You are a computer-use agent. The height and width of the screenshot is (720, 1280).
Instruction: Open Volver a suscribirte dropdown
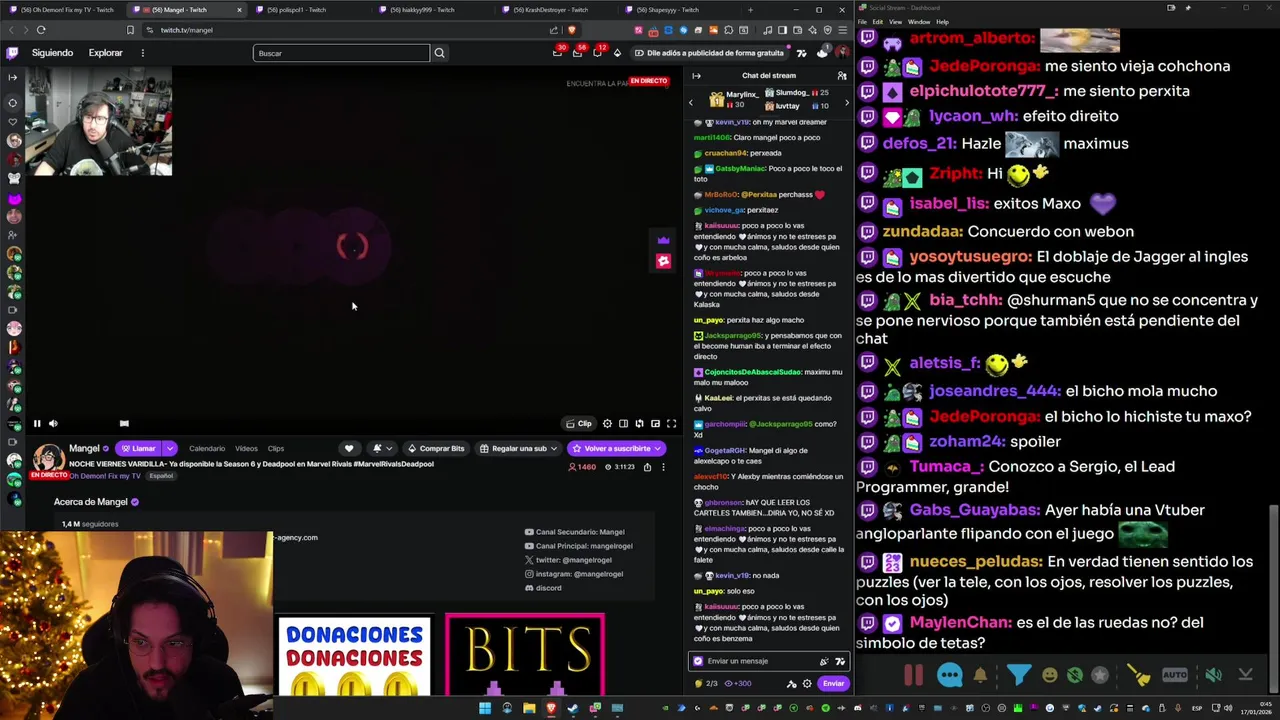pos(617,449)
